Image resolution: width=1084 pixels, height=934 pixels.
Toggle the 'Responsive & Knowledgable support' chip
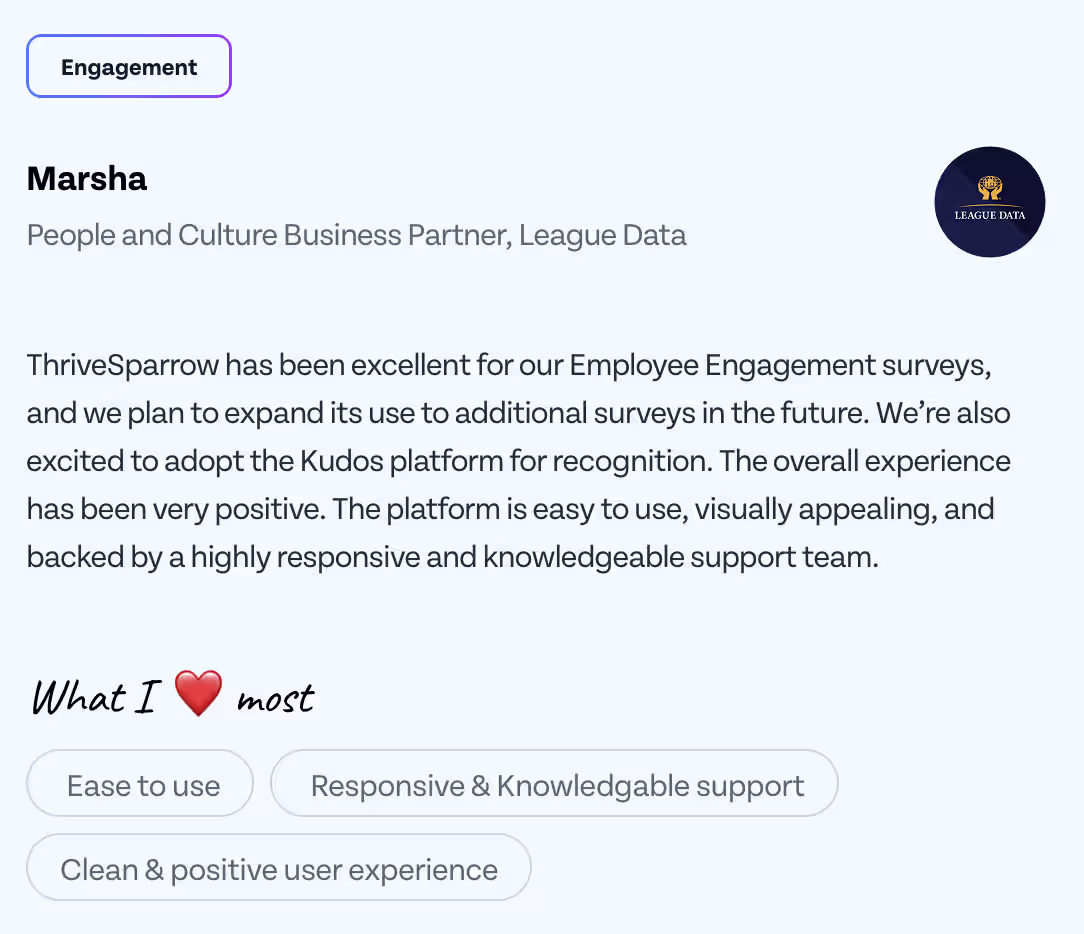point(555,785)
